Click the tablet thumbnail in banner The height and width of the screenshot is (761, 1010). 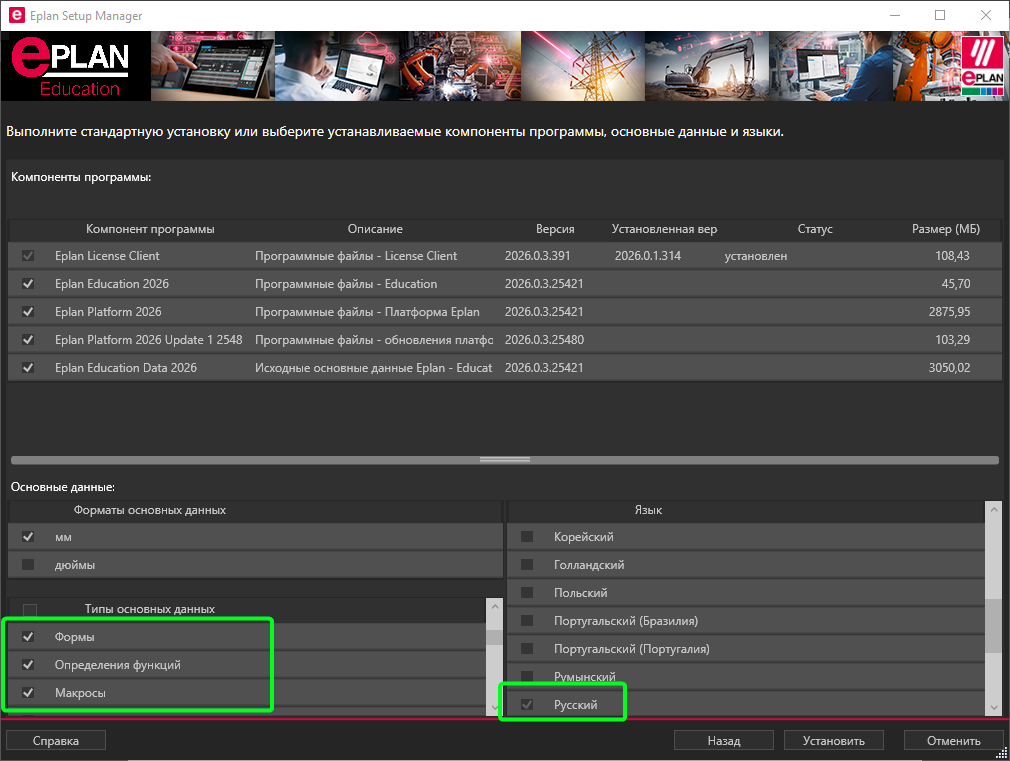[213, 66]
